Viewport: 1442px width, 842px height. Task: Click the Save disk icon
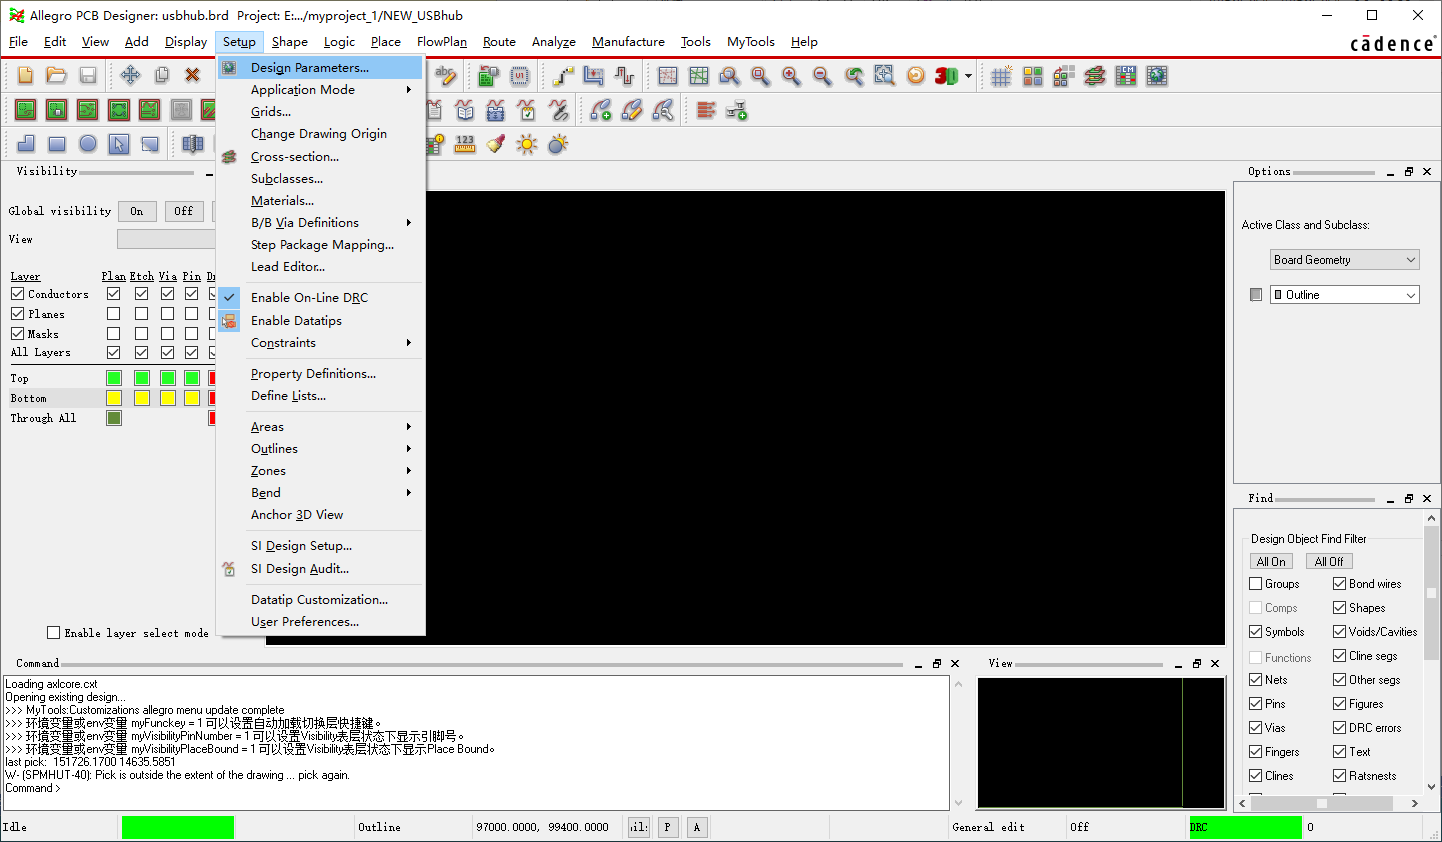(88, 76)
